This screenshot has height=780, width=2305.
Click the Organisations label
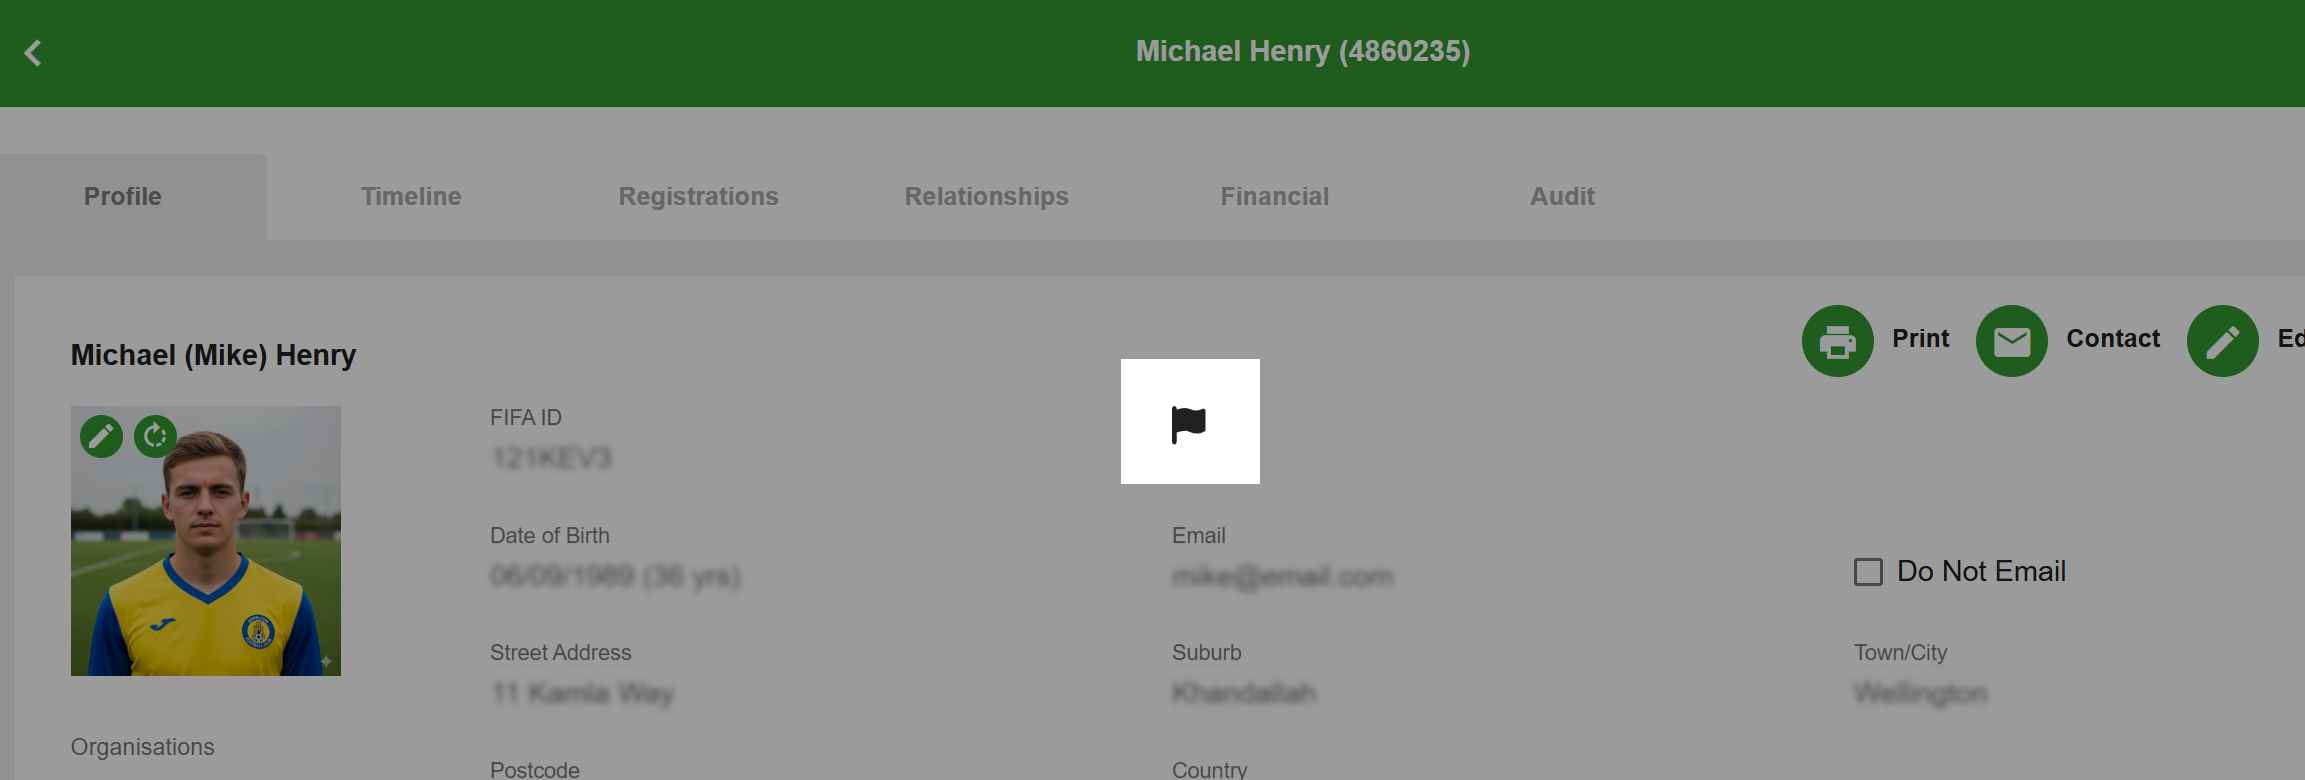(x=142, y=748)
